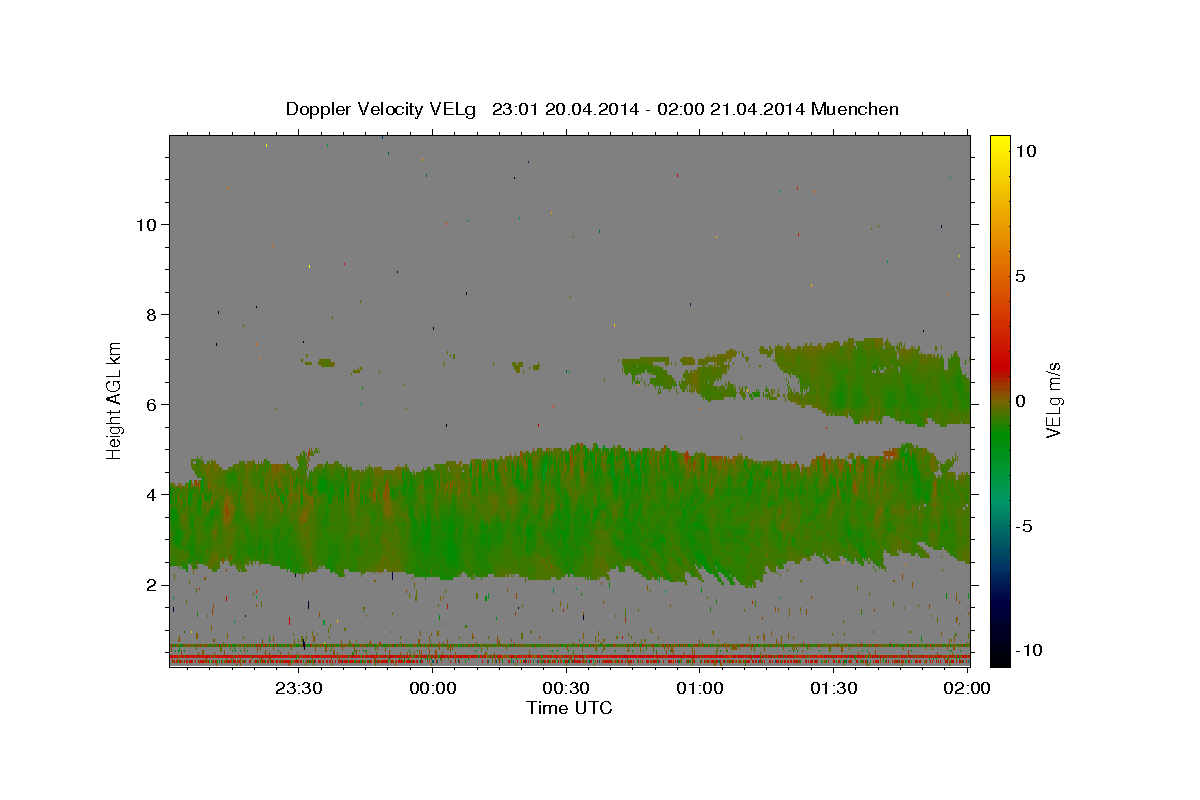The width and height of the screenshot is (1200, 800).
Task: Click the plot title 'Doppler Velocity VELg'
Action: (382, 109)
